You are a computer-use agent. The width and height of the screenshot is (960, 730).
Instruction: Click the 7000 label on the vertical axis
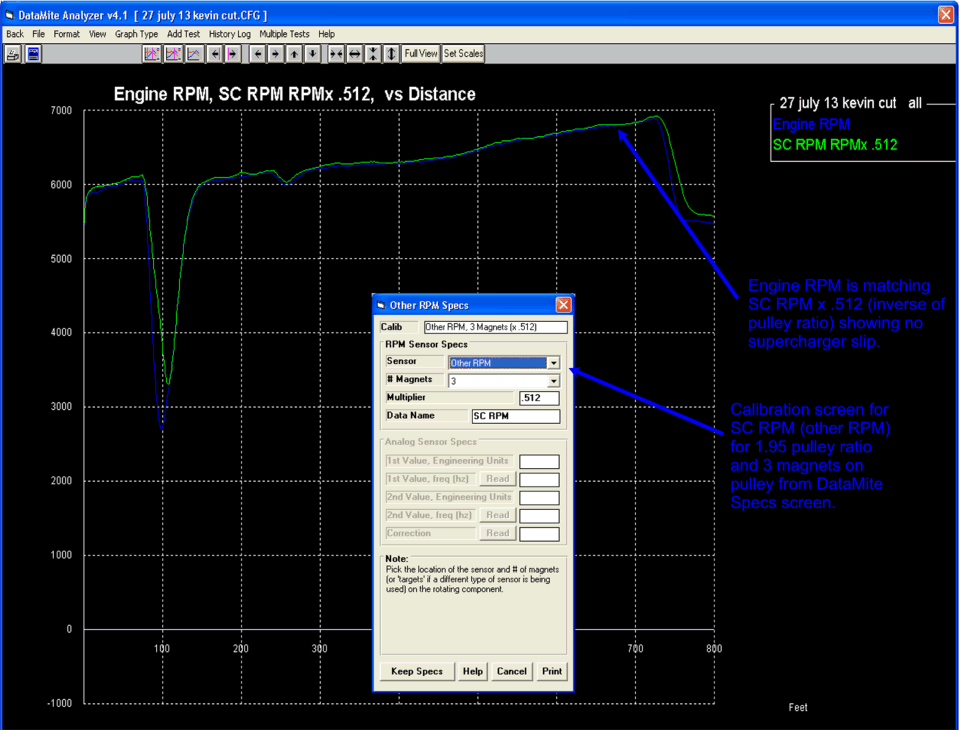(61, 111)
